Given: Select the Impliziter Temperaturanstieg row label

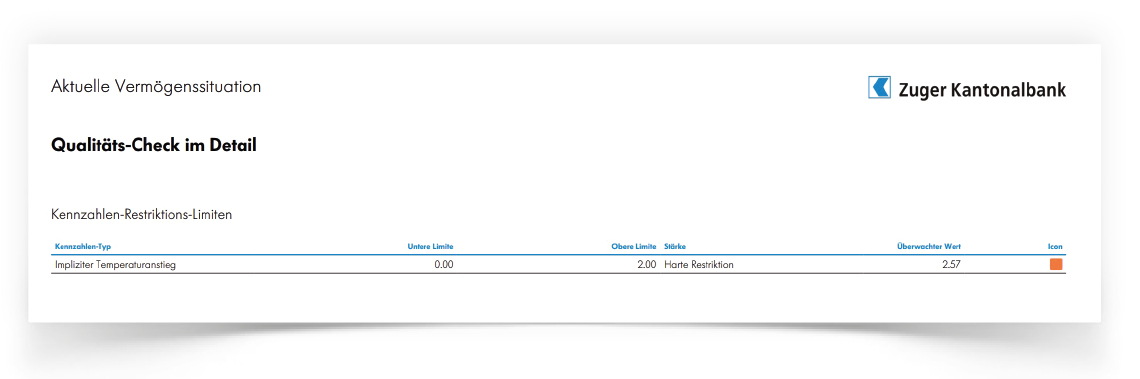Looking at the screenshot, I should tap(115, 265).
